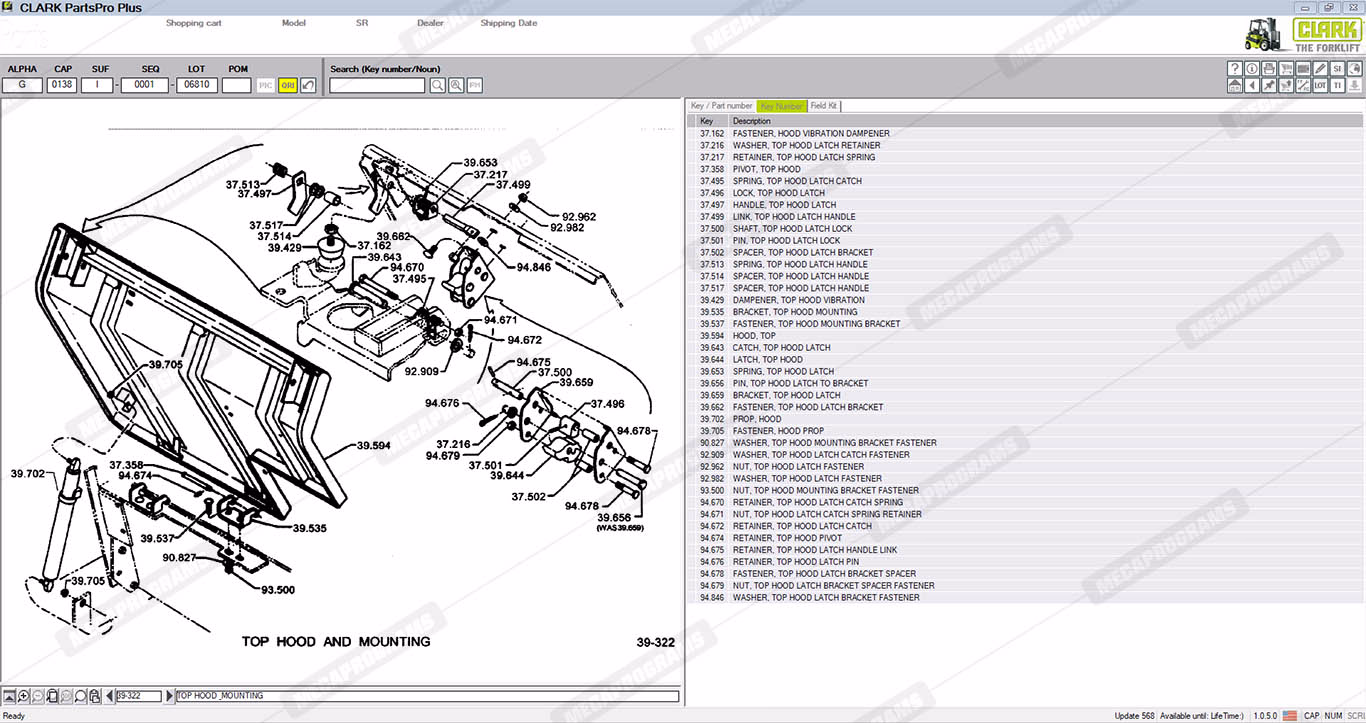The image size is (1366, 723).
Task: Click the pushpin icon
Action: pyautogui.click(x=1269, y=86)
